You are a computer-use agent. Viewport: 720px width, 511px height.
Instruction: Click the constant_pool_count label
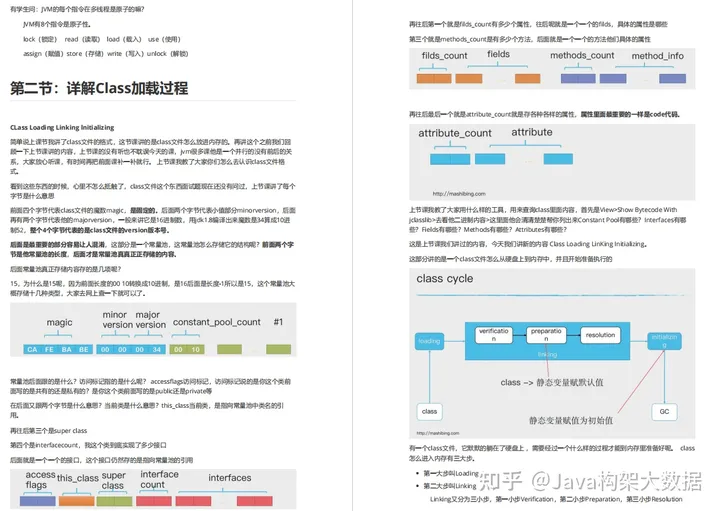pos(217,322)
